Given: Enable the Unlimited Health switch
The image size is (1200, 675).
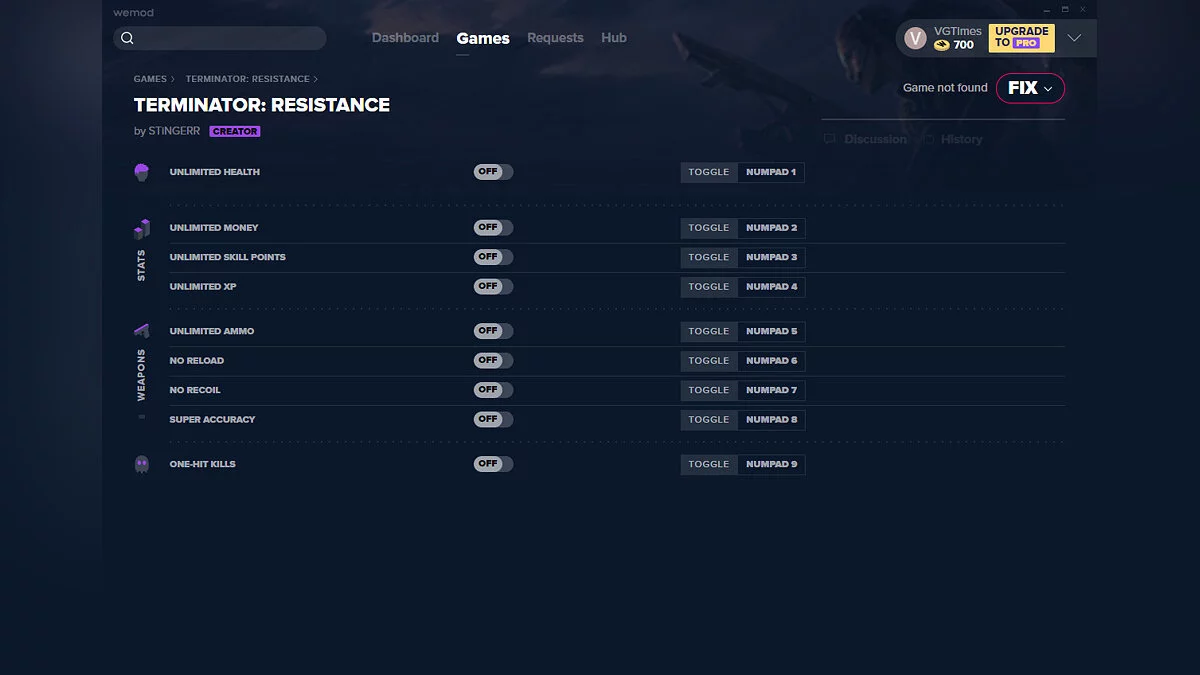Looking at the screenshot, I should [x=492, y=171].
